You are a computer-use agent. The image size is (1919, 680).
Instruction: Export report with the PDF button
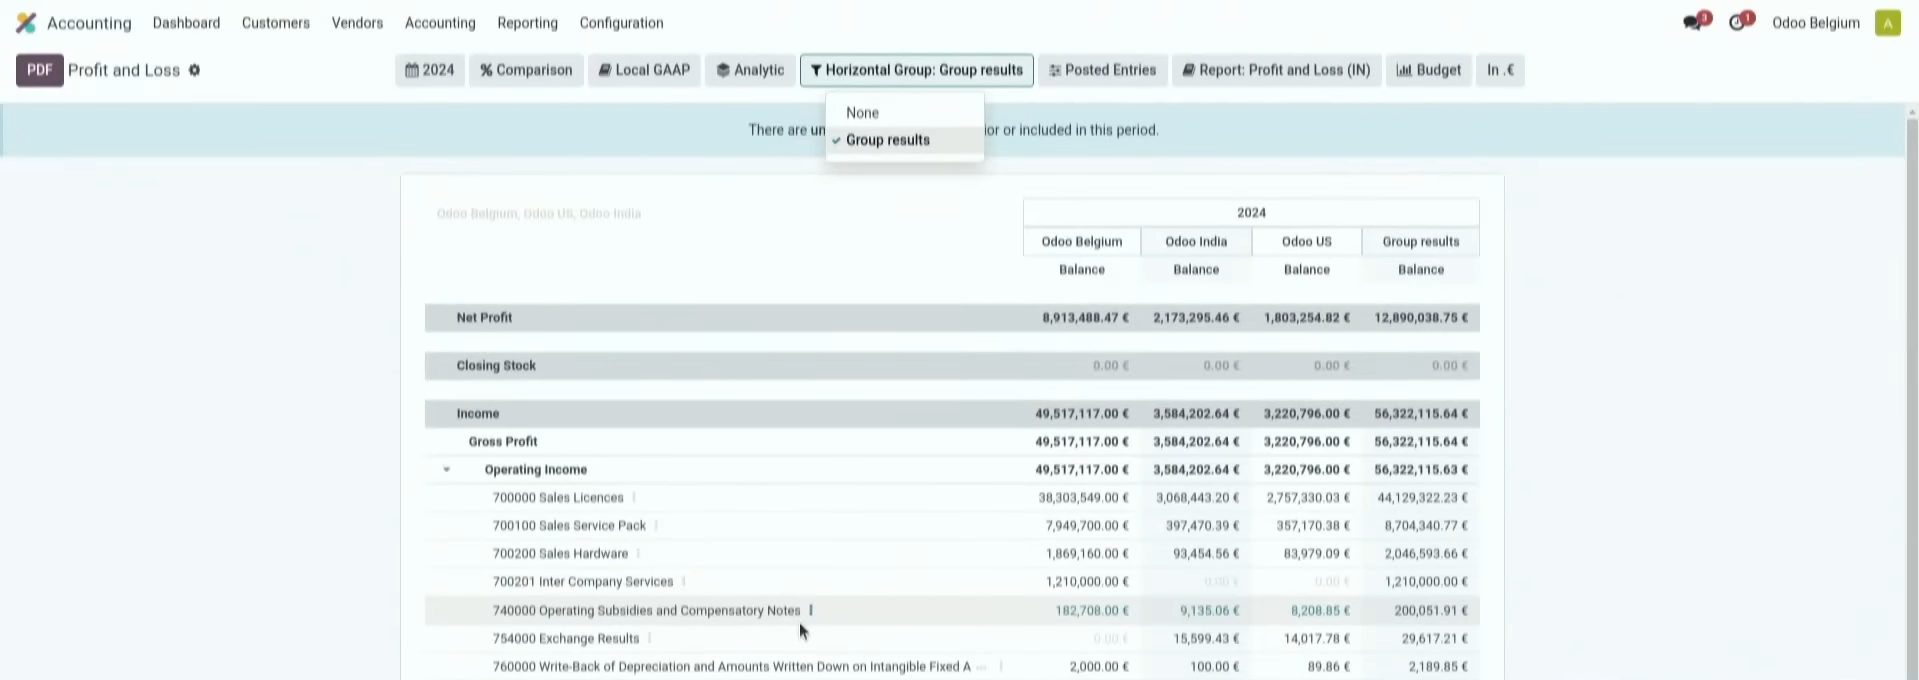(x=39, y=70)
